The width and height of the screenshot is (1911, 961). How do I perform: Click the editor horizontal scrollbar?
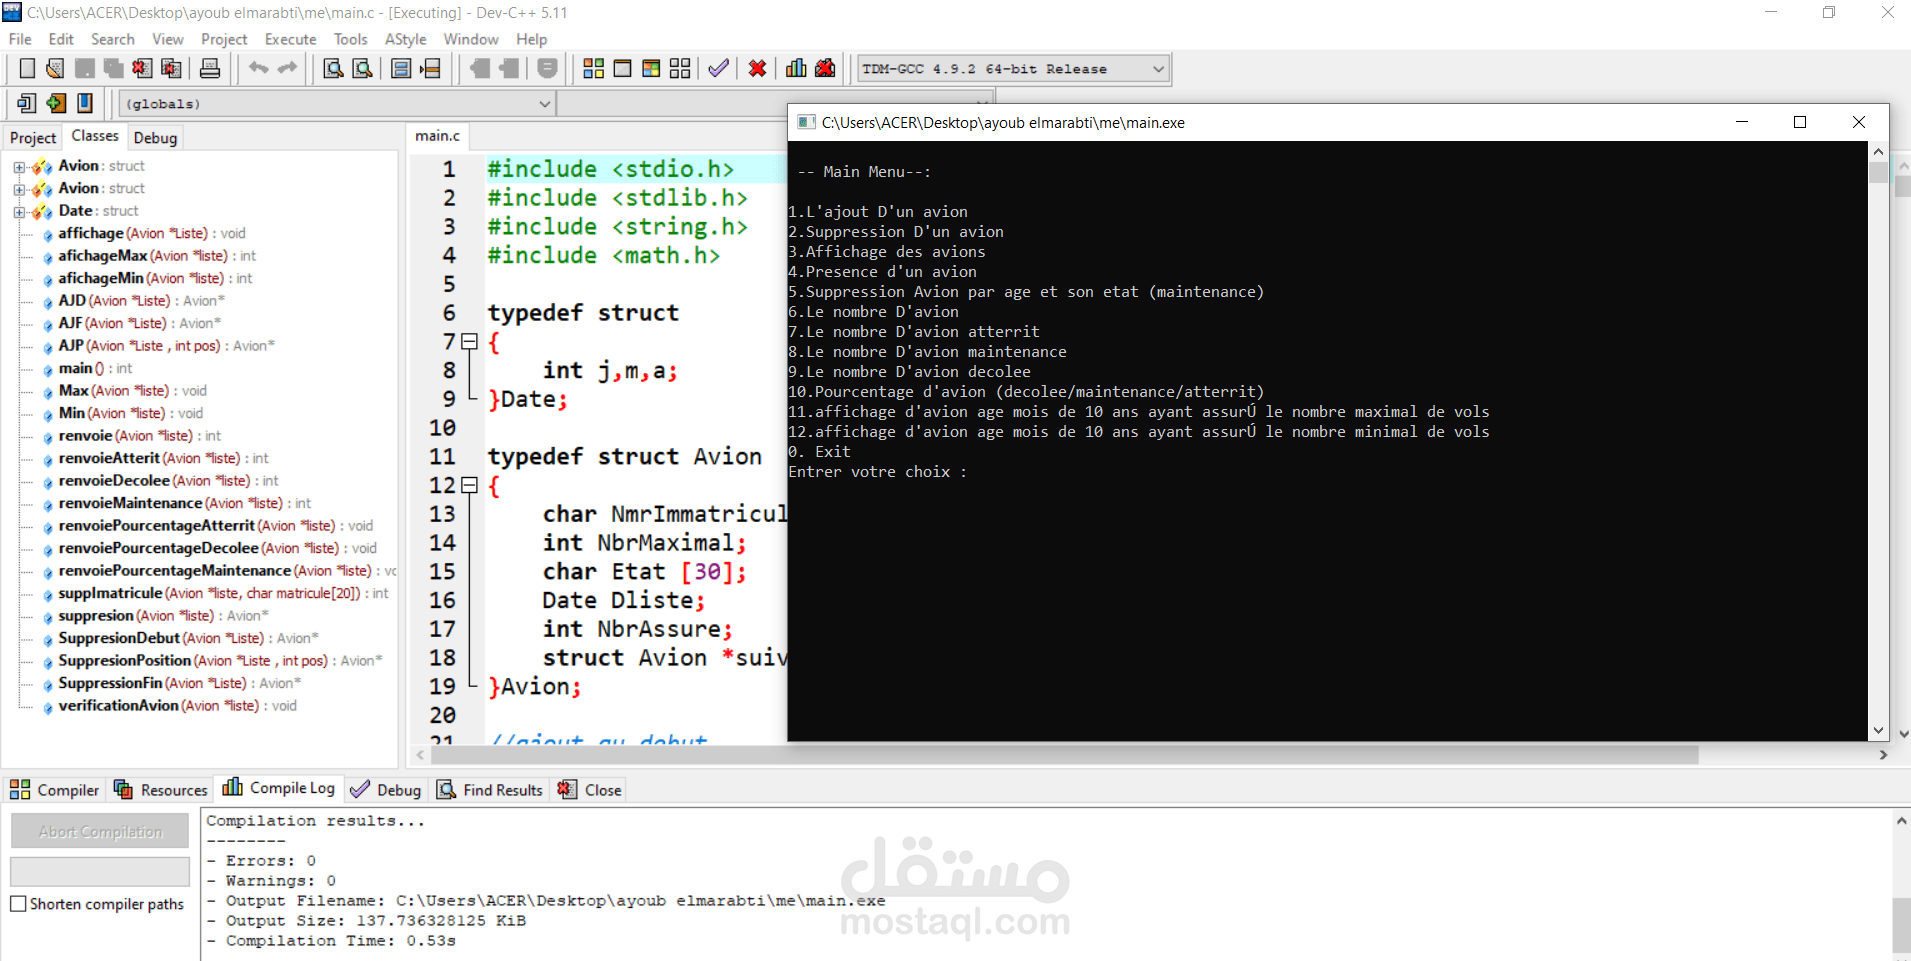[1065, 755]
